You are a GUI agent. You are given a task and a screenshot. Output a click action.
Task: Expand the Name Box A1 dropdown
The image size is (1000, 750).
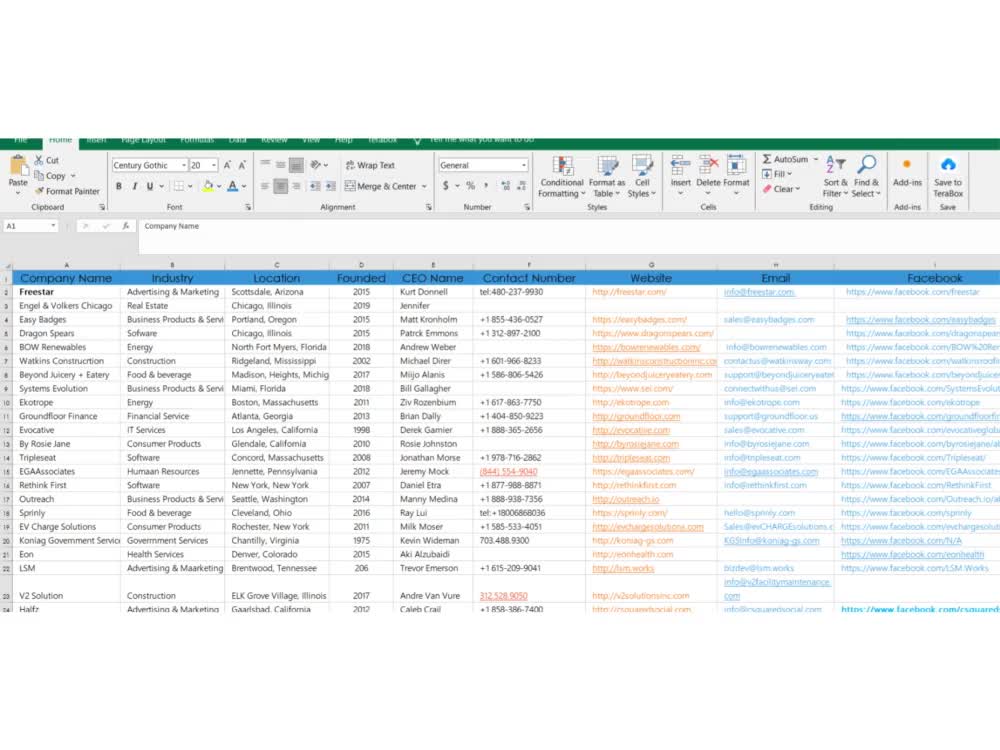tap(53, 226)
